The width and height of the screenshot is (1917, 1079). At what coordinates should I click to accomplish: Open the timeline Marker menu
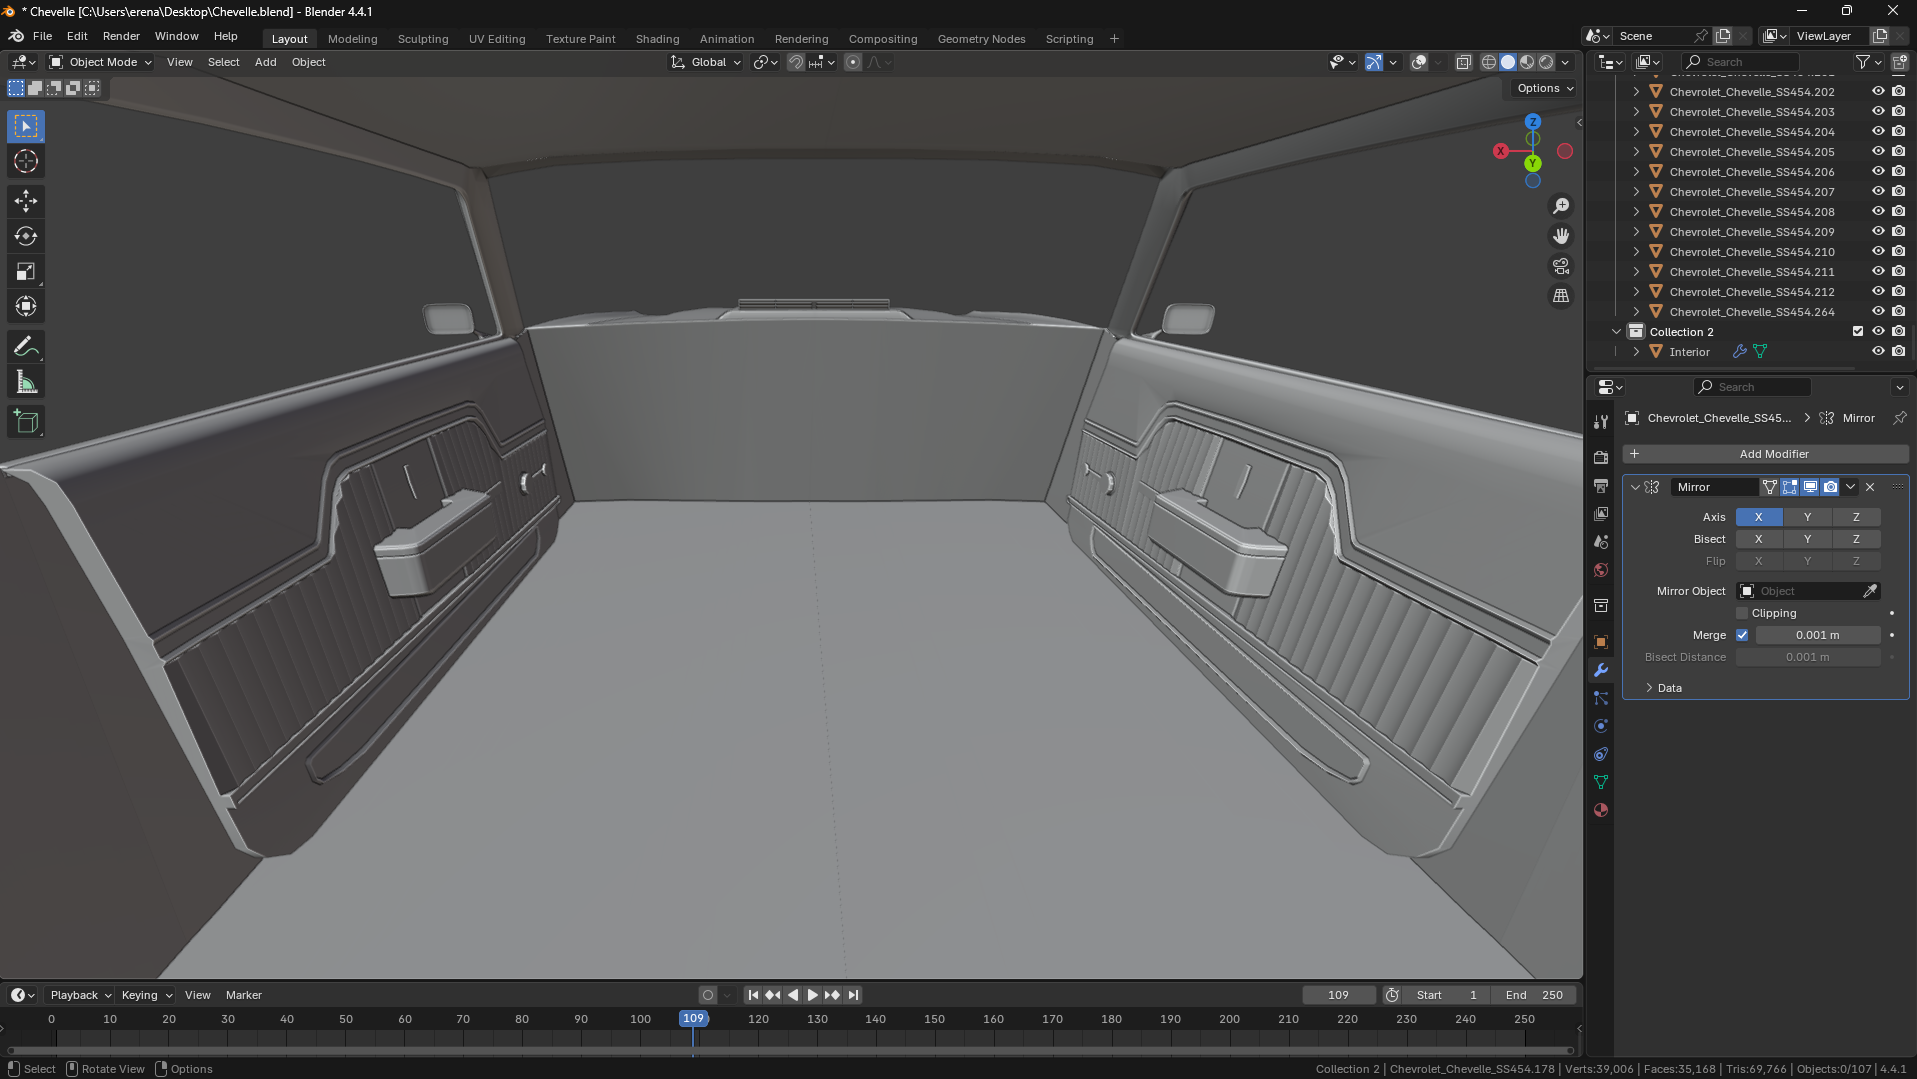[244, 995]
